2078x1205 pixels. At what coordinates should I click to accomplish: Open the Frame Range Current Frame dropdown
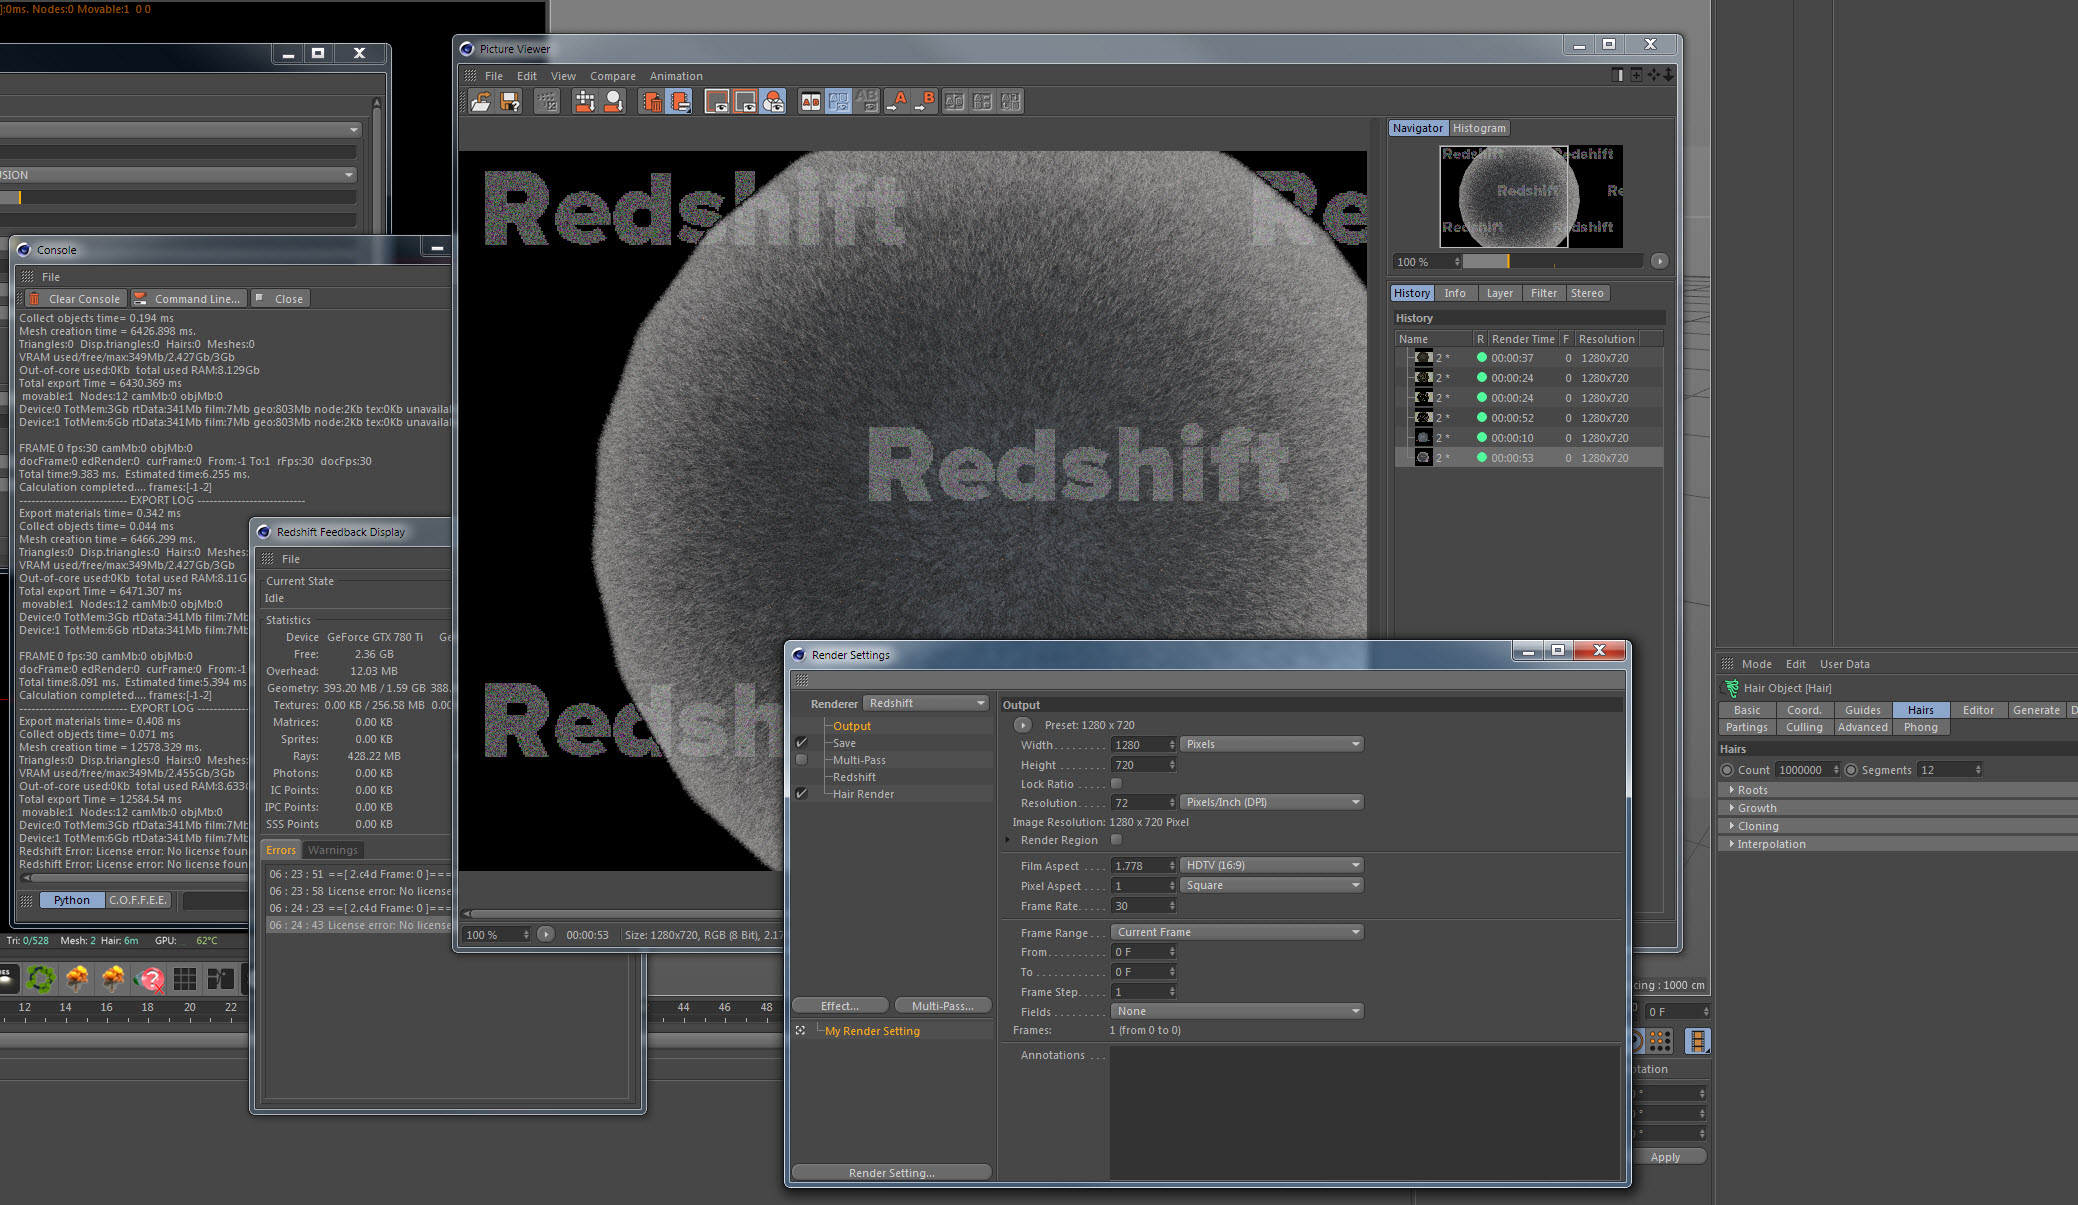click(x=1238, y=932)
